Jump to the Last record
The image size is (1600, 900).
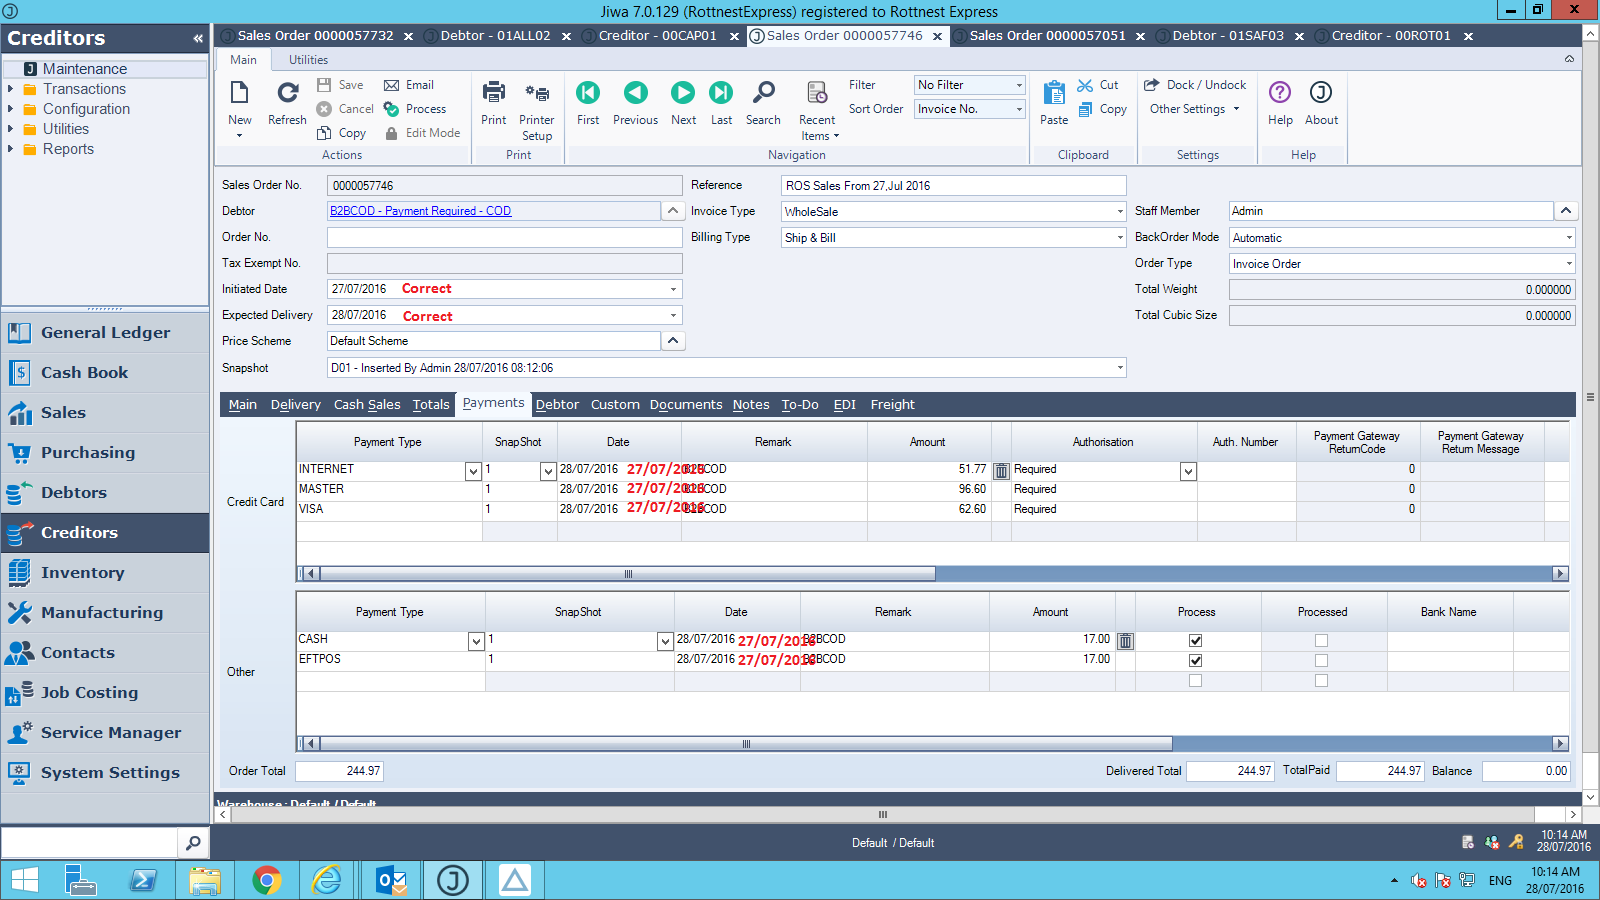[x=721, y=94]
